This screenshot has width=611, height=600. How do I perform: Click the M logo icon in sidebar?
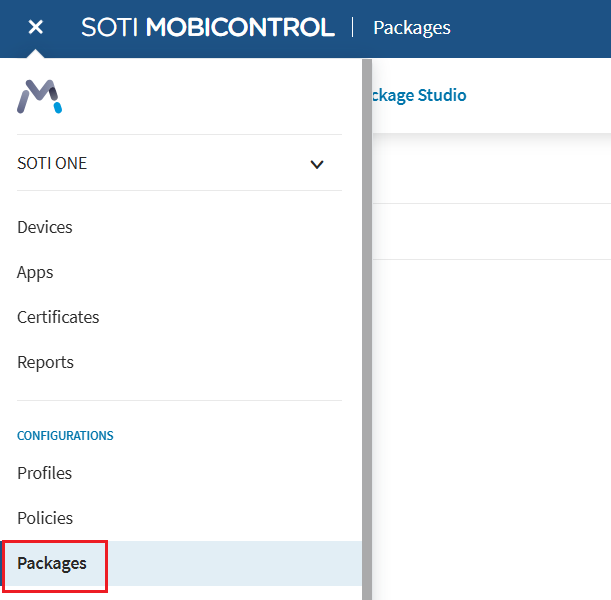(40, 97)
